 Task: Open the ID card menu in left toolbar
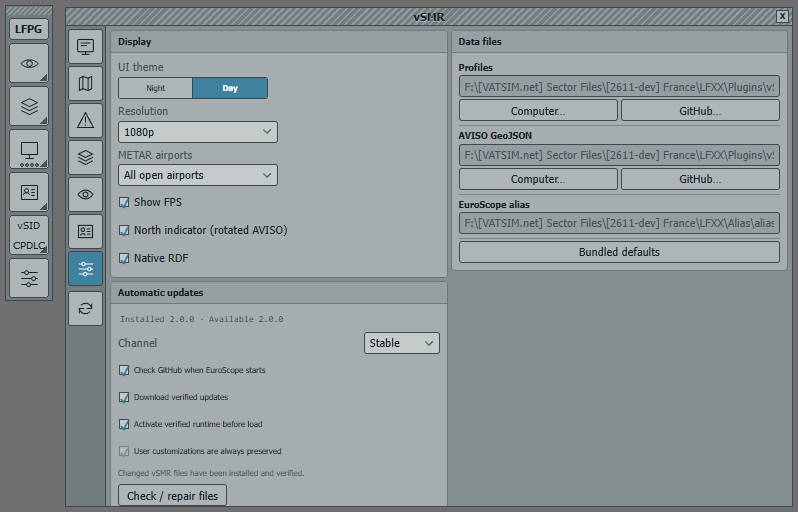click(x=29, y=192)
